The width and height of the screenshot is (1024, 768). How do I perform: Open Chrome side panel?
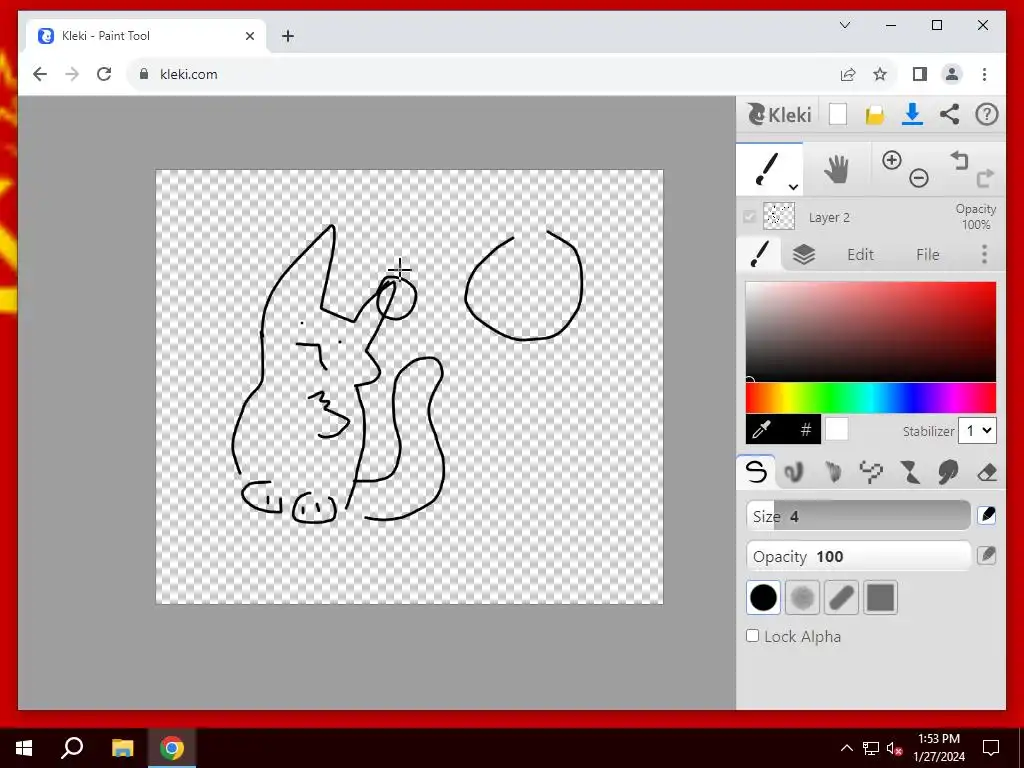click(920, 74)
